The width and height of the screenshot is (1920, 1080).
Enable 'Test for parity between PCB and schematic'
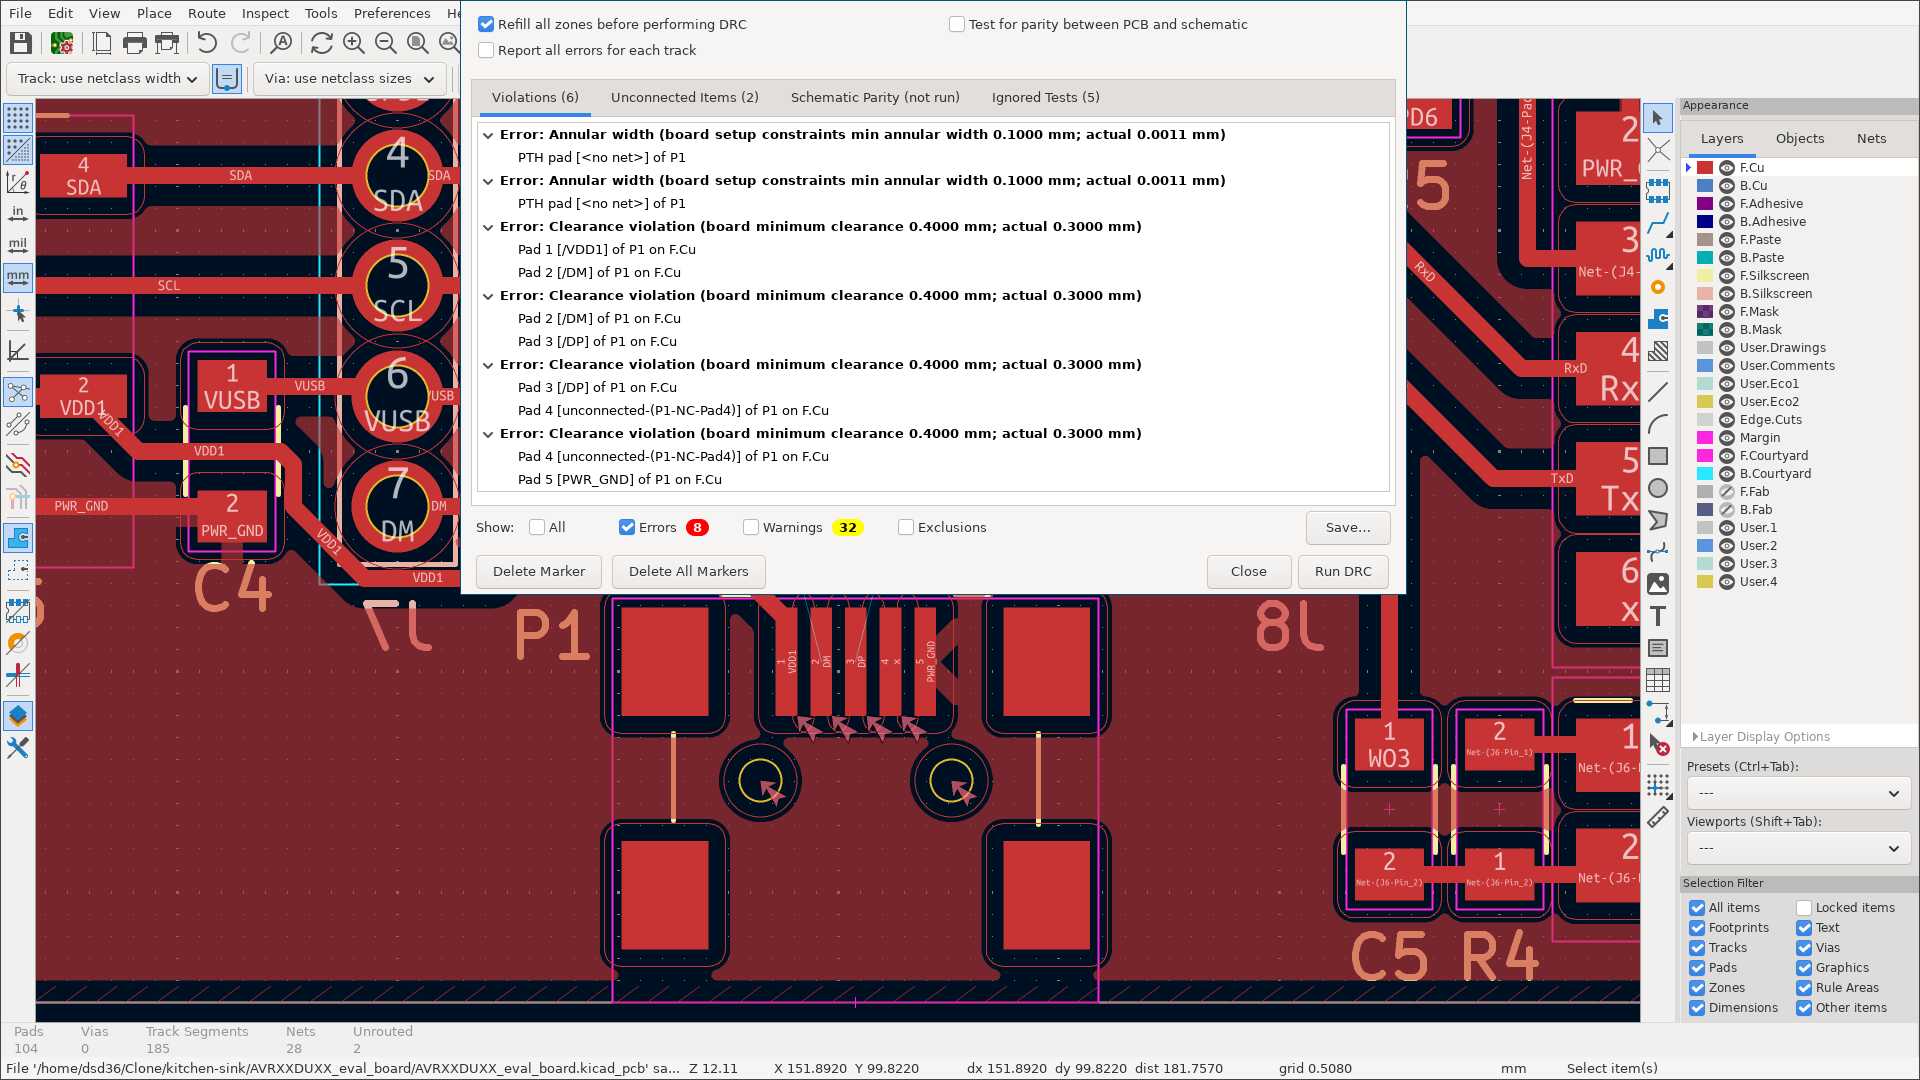[x=956, y=23]
